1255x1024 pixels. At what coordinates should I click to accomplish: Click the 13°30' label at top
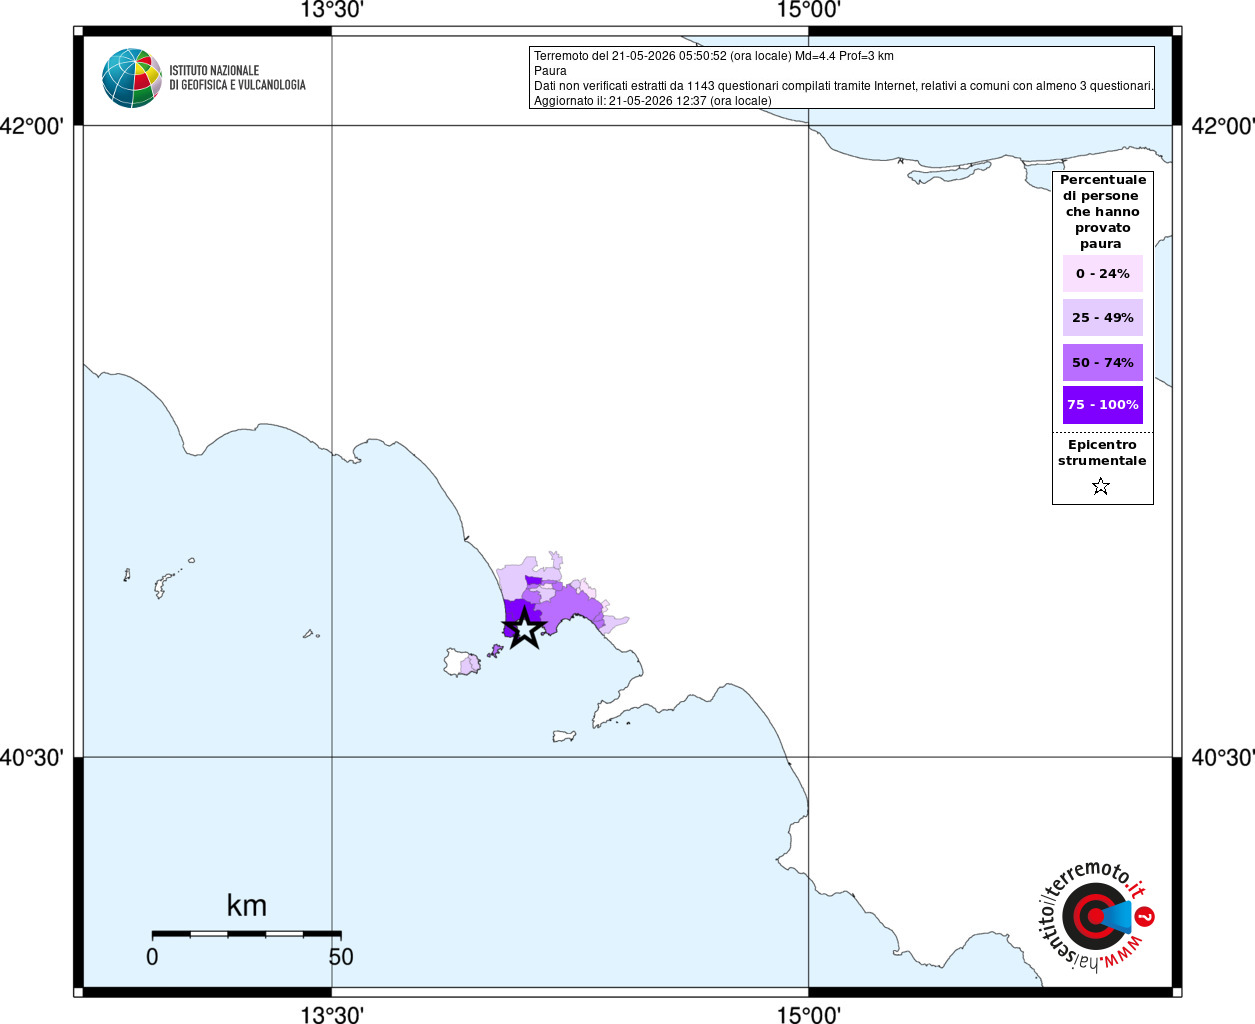[x=332, y=10]
